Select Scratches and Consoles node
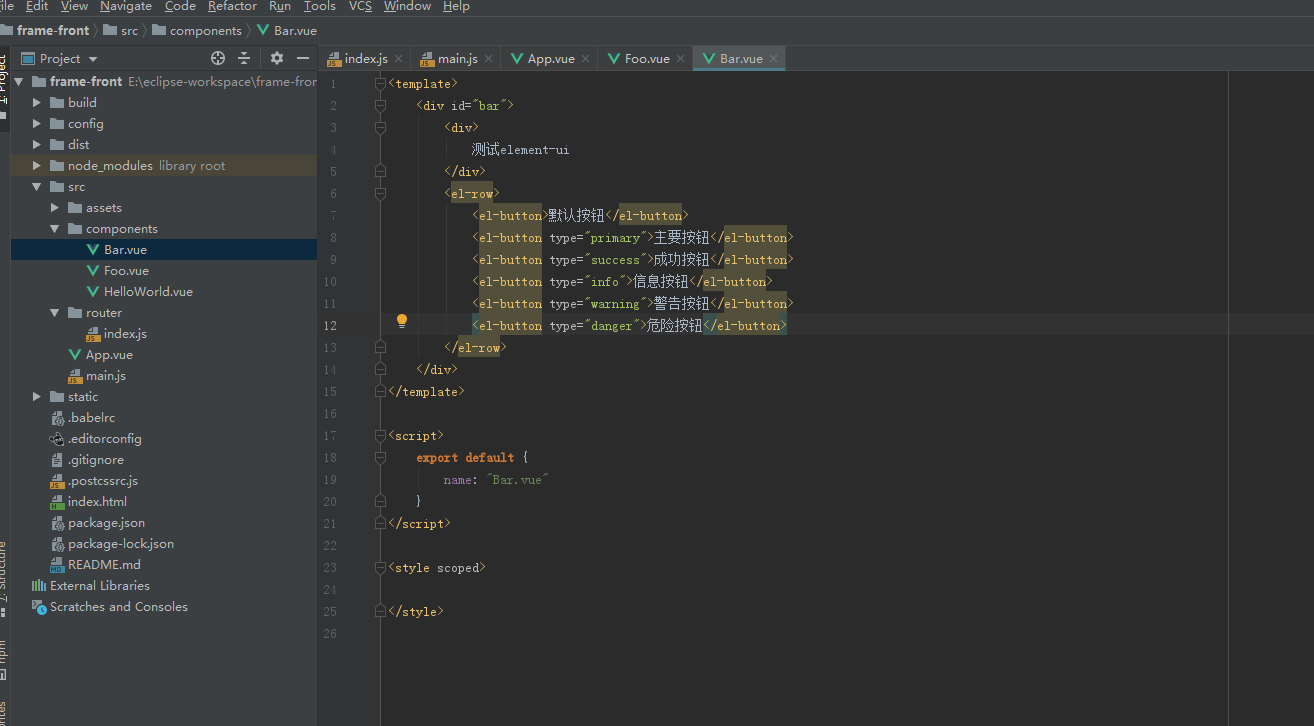 click(x=118, y=607)
